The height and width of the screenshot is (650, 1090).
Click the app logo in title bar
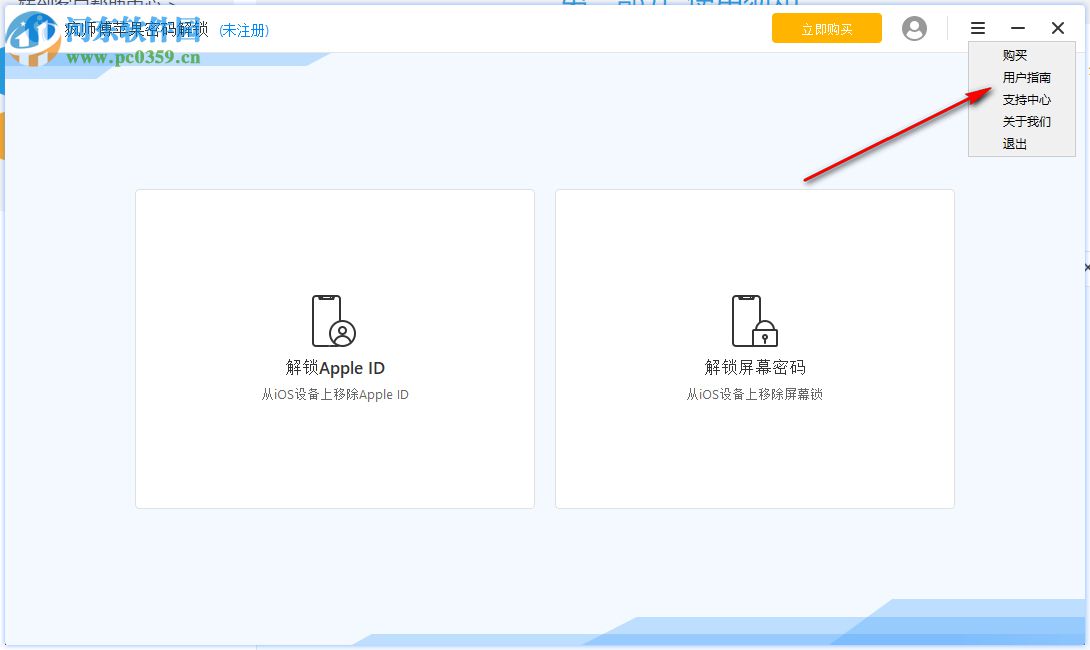[30, 28]
